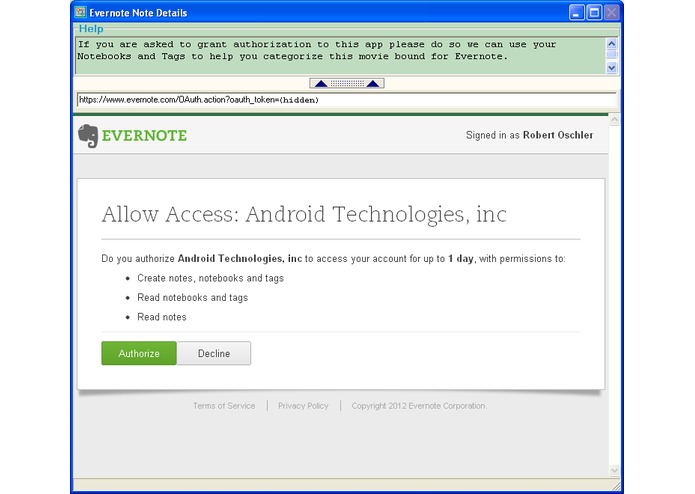The height and width of the screenshot is (494, 695).
Task: Click the "Allow Access: Android Technologies, inc" heading
Action: (304, 214)
